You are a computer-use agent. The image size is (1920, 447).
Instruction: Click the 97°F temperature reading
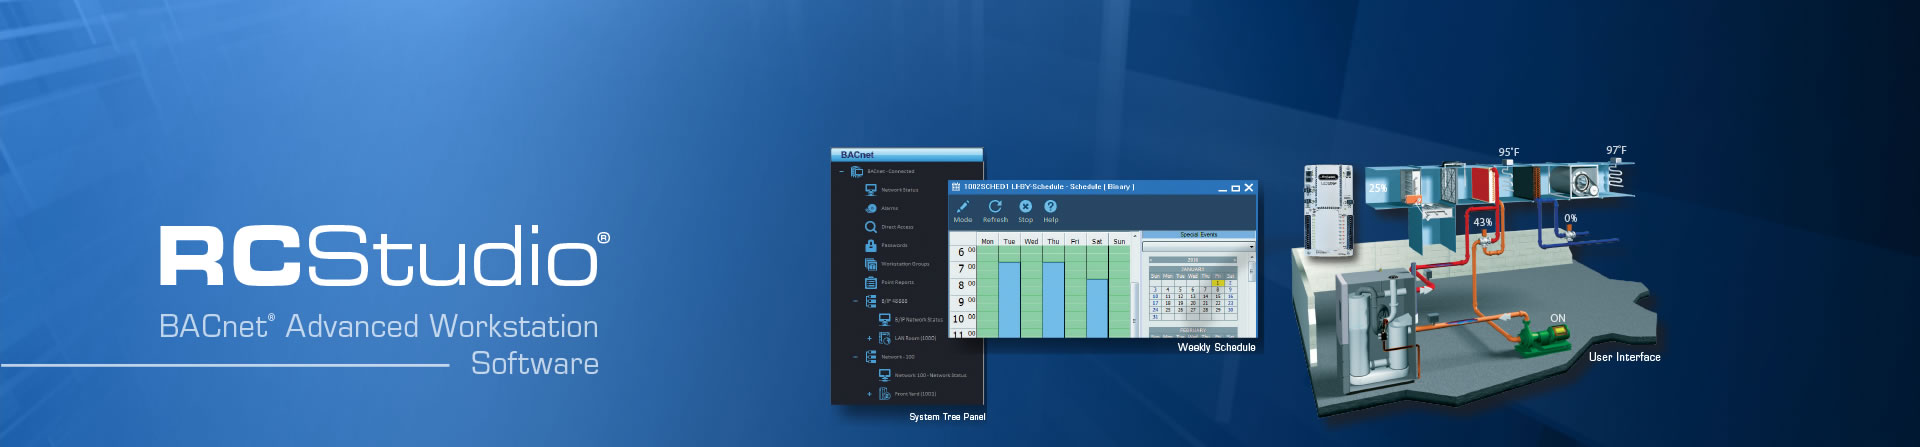point(1616,151)
